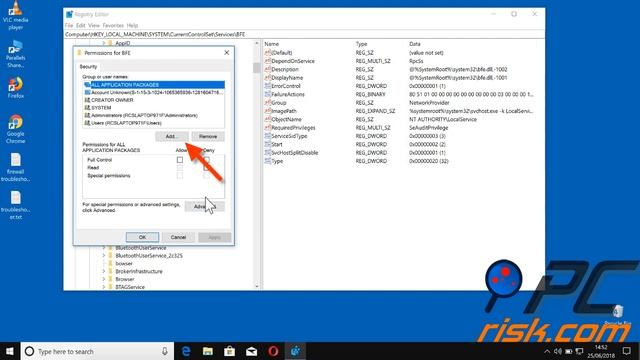This screenshot has height=360, width=640.
Task: Check Allow for Full Control
Action: pyautogui.click(x=180, y=160)
